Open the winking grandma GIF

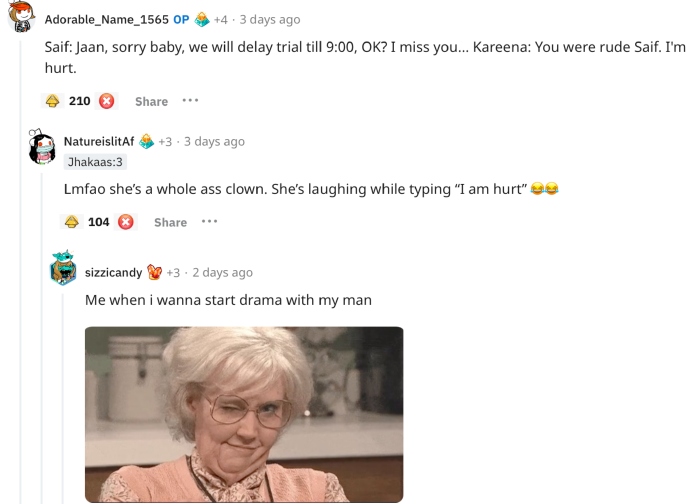click(244, 414)
